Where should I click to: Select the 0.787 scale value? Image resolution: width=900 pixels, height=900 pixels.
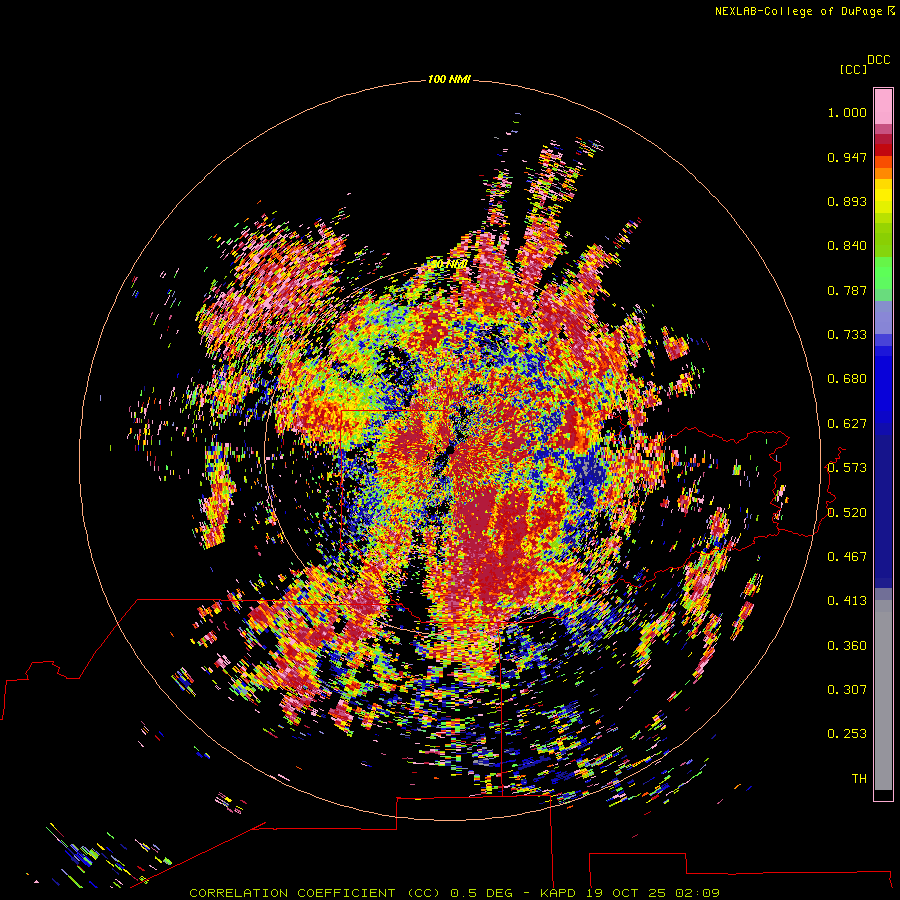coord(847,290)
